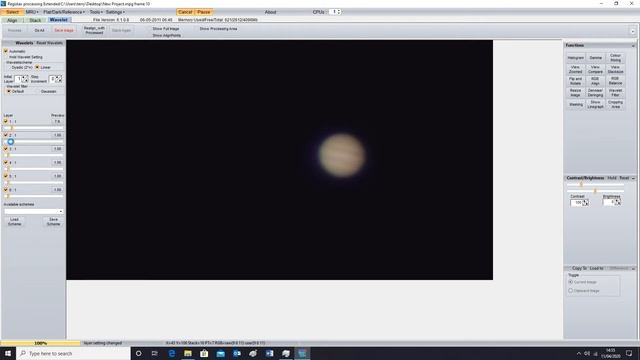Click the layer 2 wavelet slider handle
The height and width of the screenshot is (360, 640).
11,142
